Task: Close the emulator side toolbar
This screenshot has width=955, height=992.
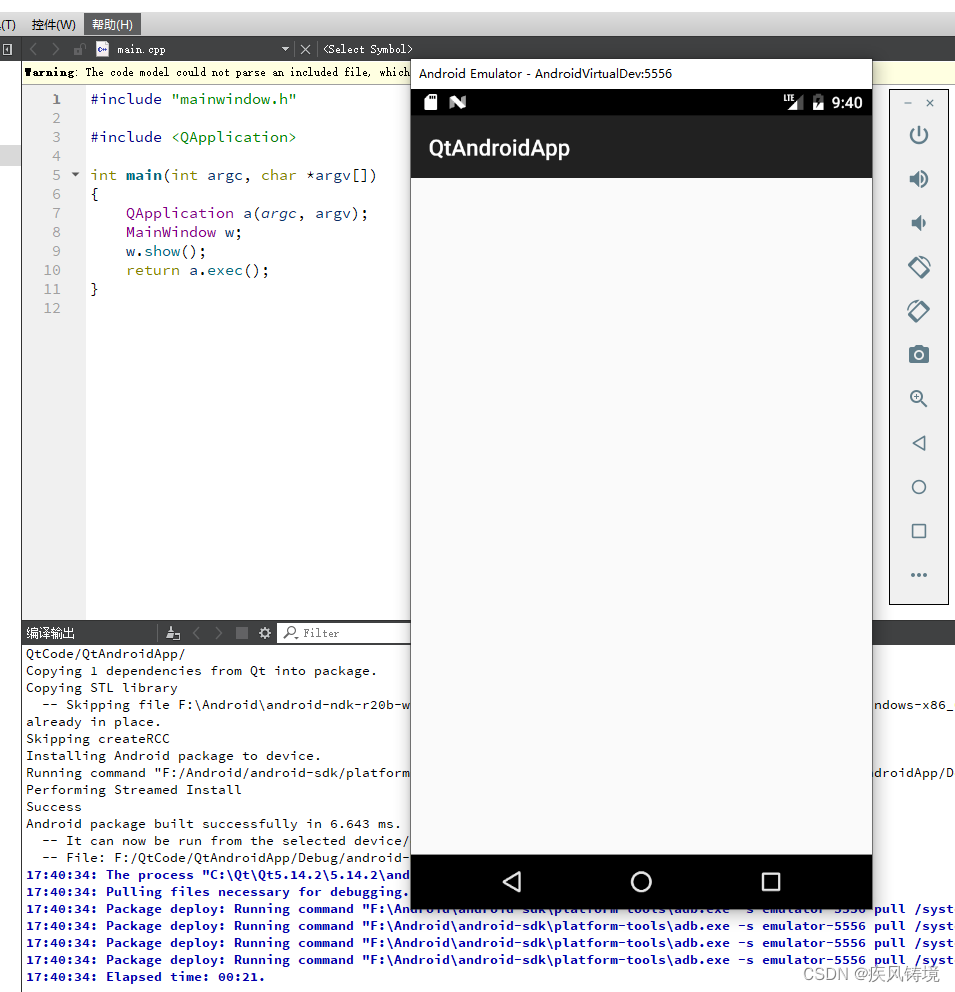Action: (x=930, y=102)
